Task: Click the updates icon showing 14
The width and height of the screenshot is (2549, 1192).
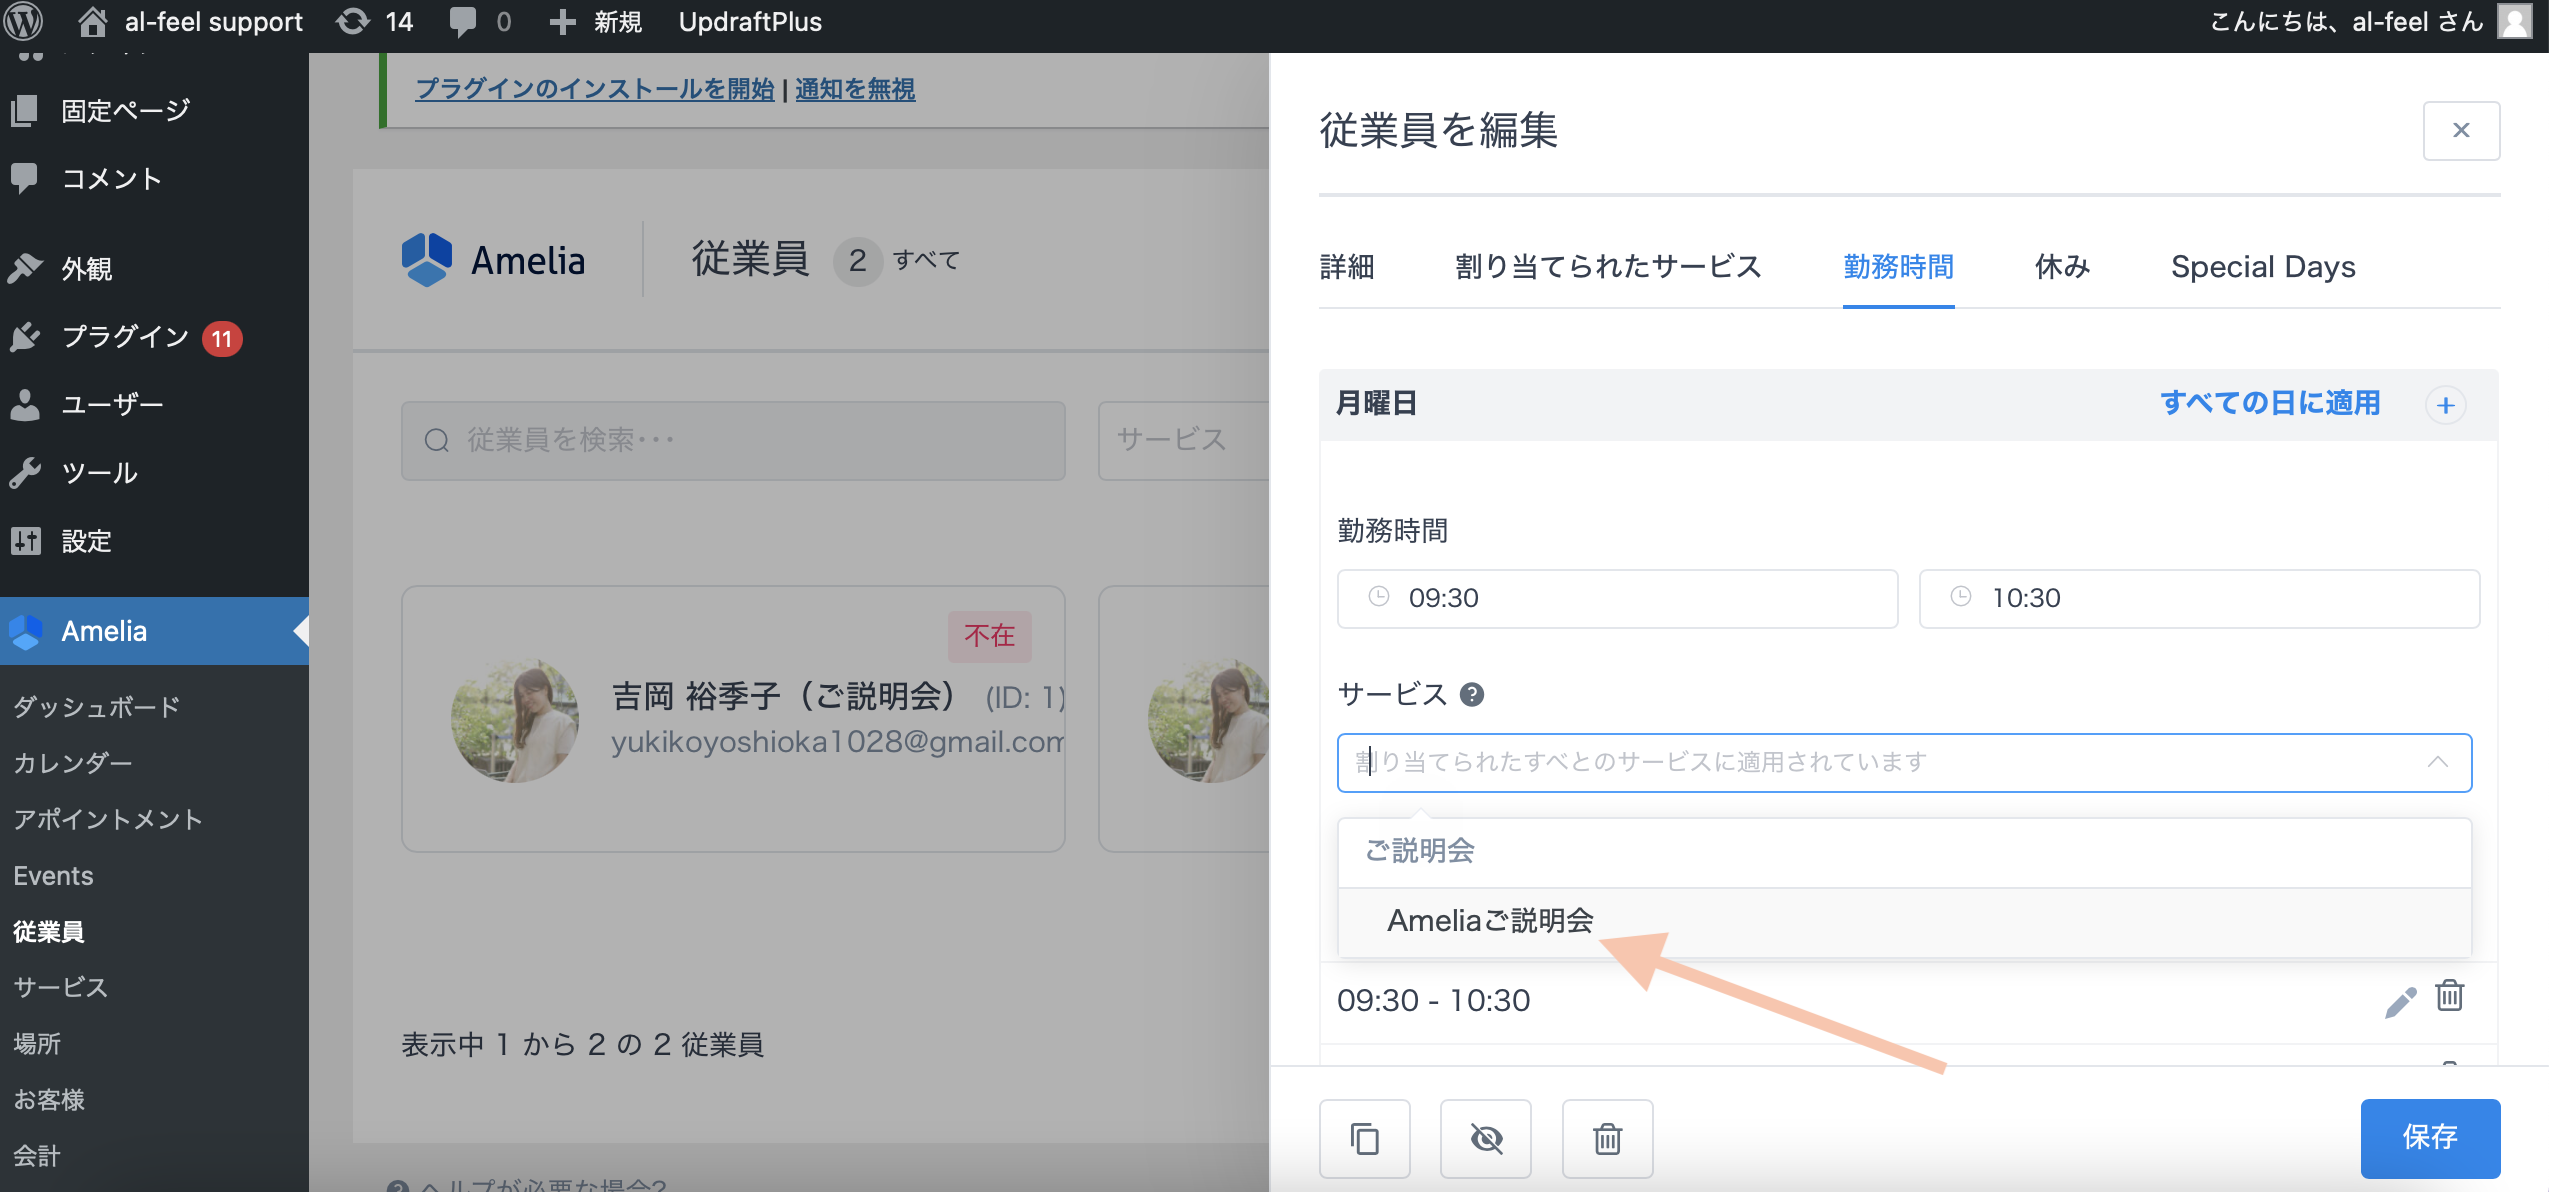Action: pos(375,21)
